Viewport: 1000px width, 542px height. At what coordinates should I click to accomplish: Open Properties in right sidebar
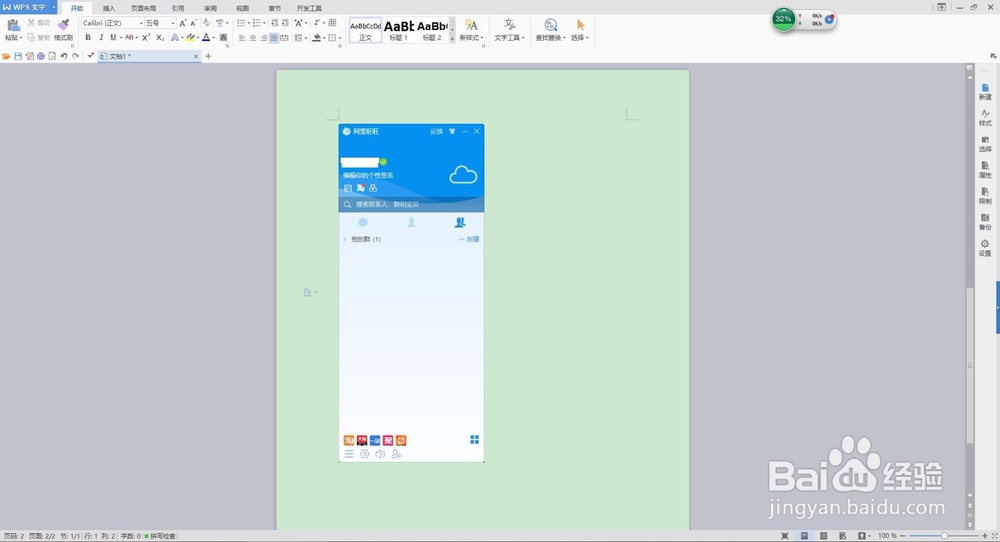point(985,170)
